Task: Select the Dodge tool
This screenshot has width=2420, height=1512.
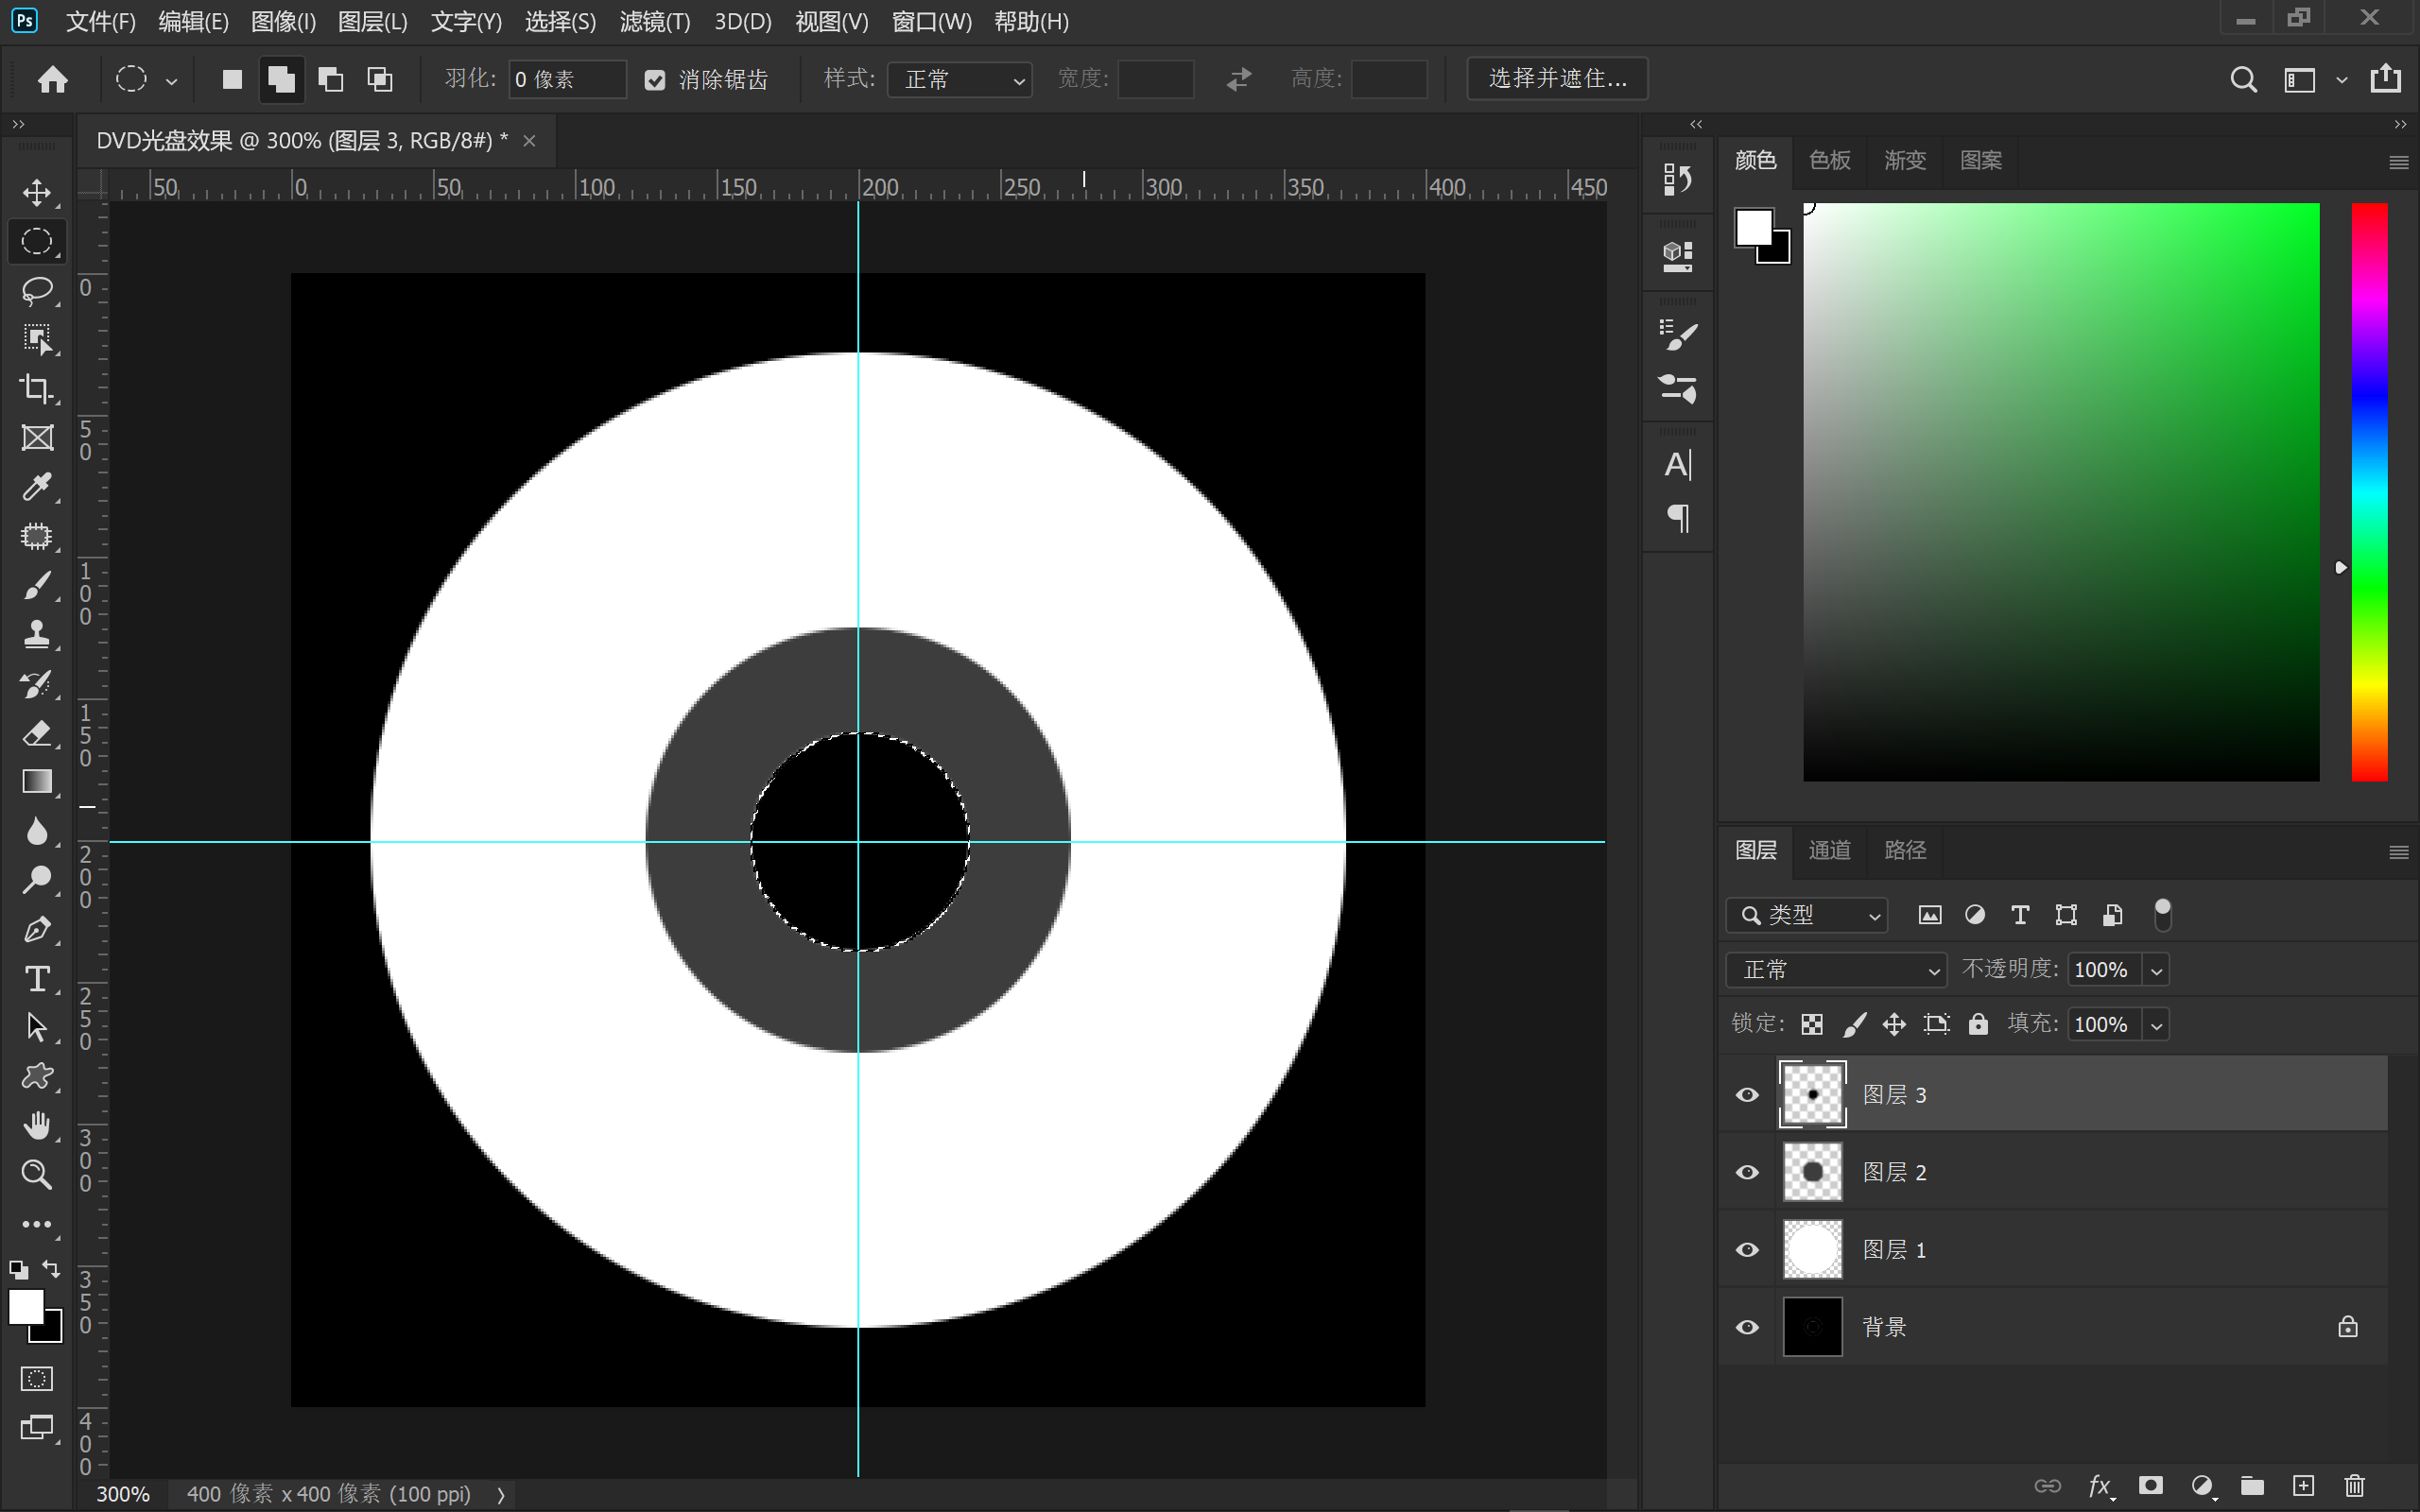Action: [x=37, y=880]
